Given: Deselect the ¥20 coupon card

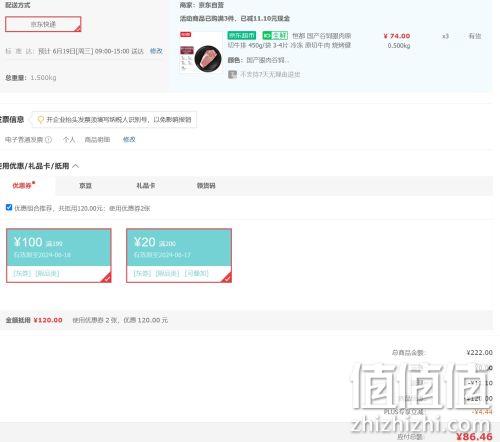Looking at the screenshot, I should tap(179, 255).
